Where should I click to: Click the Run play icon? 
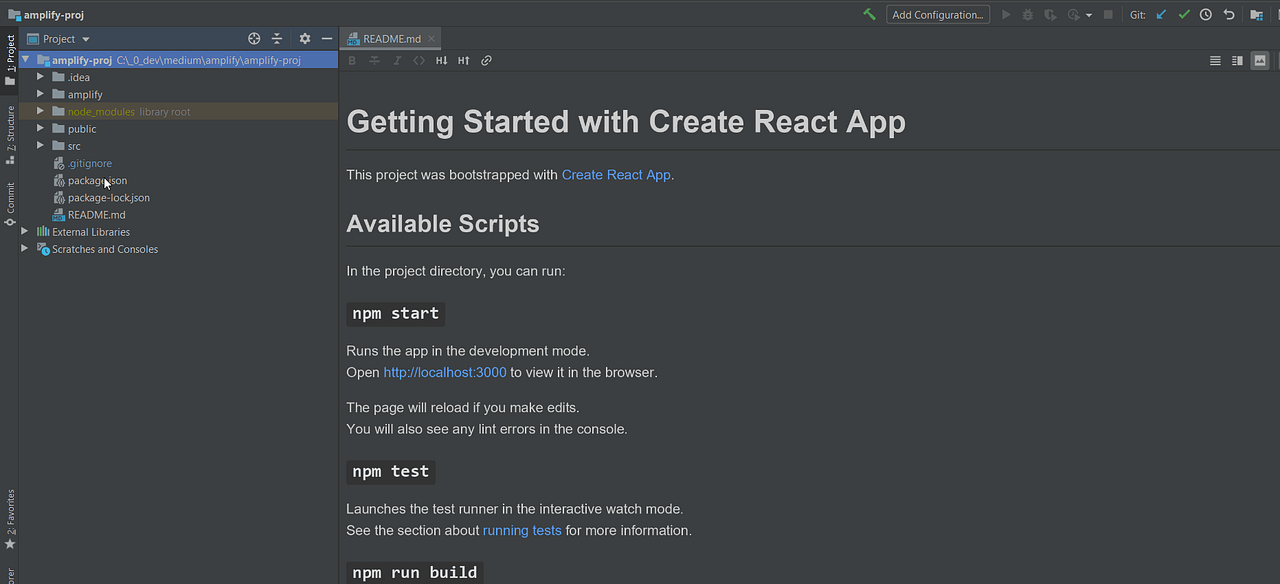click(1006, 15)
